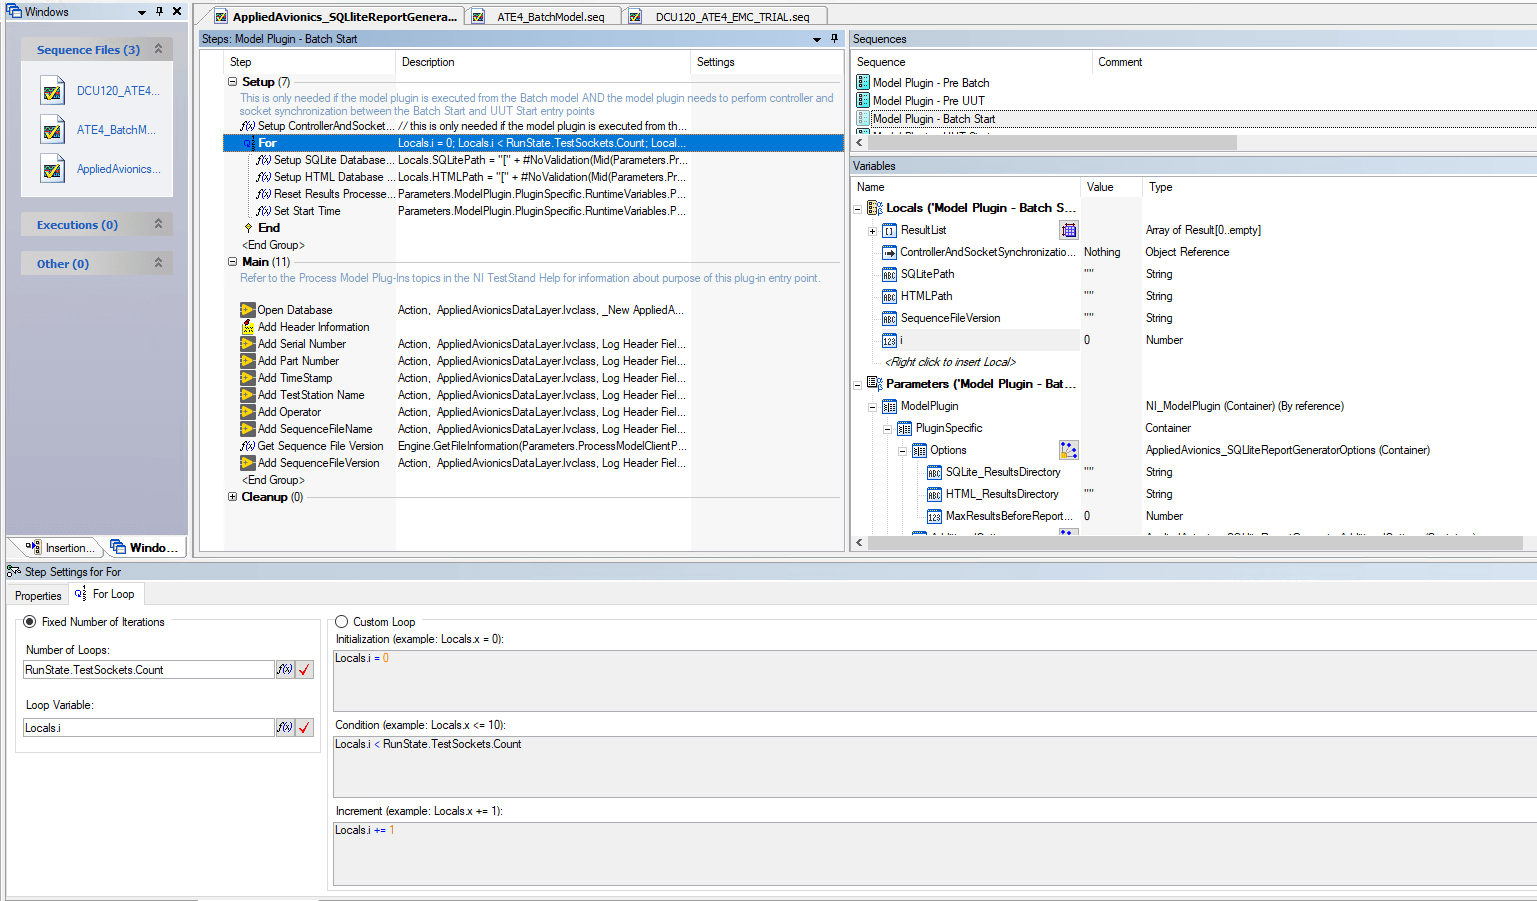This screenshot has width=1537, height=901.
Task: Pin the Steps pane
Action: point(834,39)
